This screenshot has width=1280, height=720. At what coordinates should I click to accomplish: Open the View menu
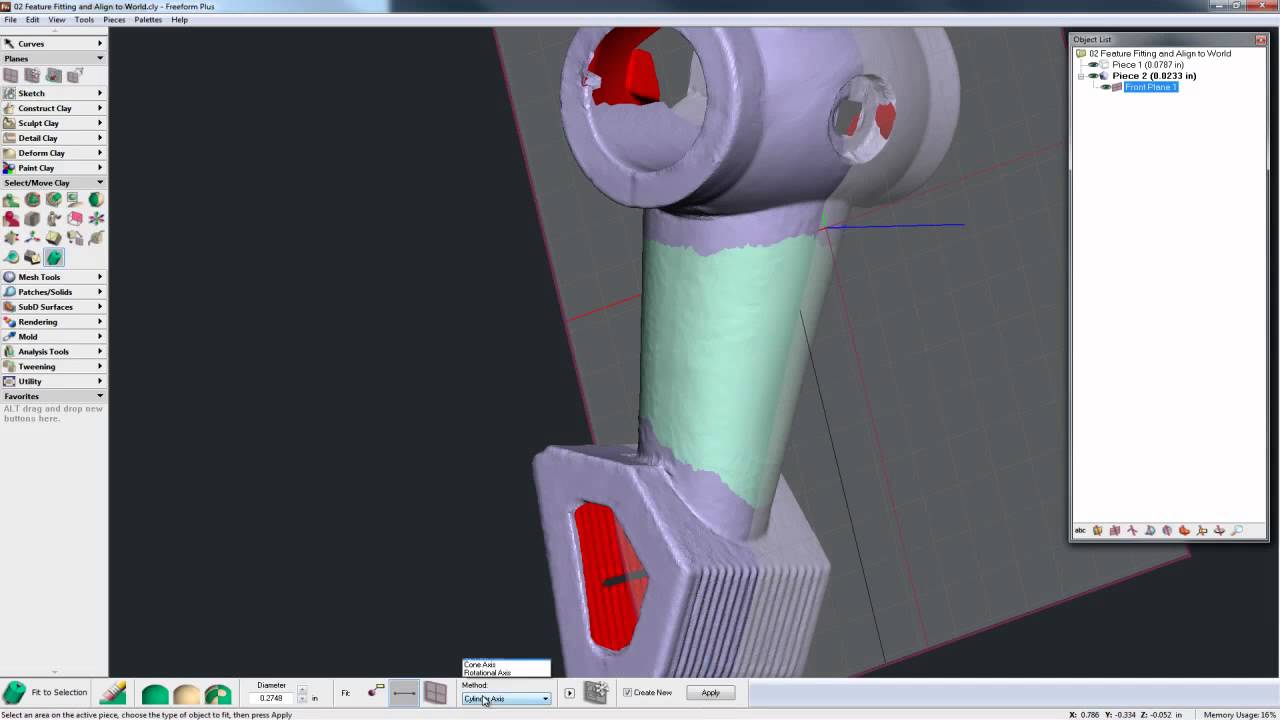[57, 20]
